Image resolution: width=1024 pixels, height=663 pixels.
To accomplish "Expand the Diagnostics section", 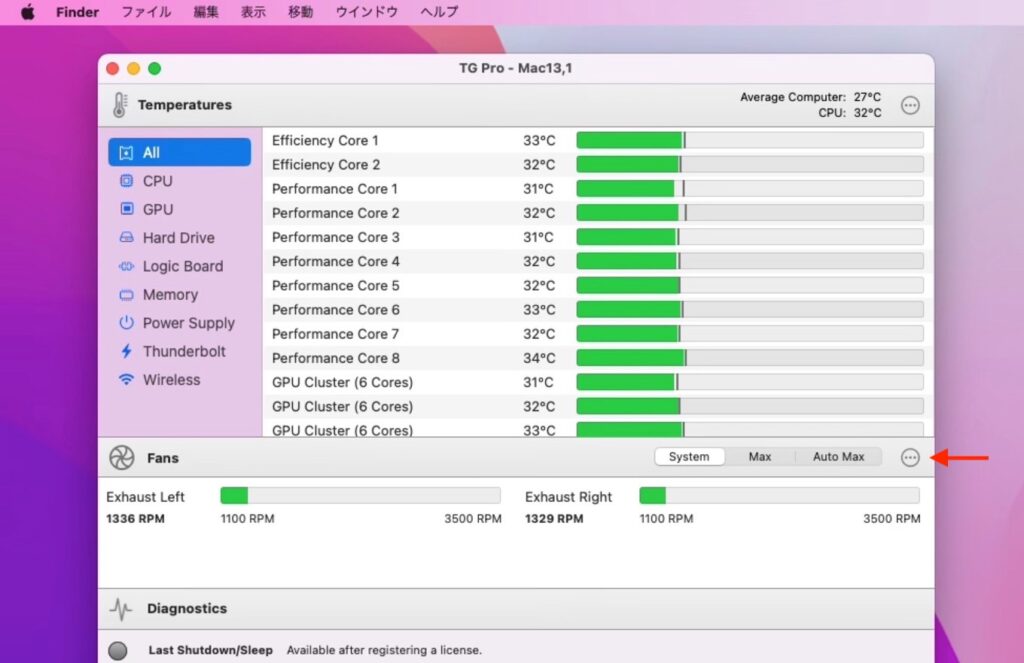I will pos(187,608).
